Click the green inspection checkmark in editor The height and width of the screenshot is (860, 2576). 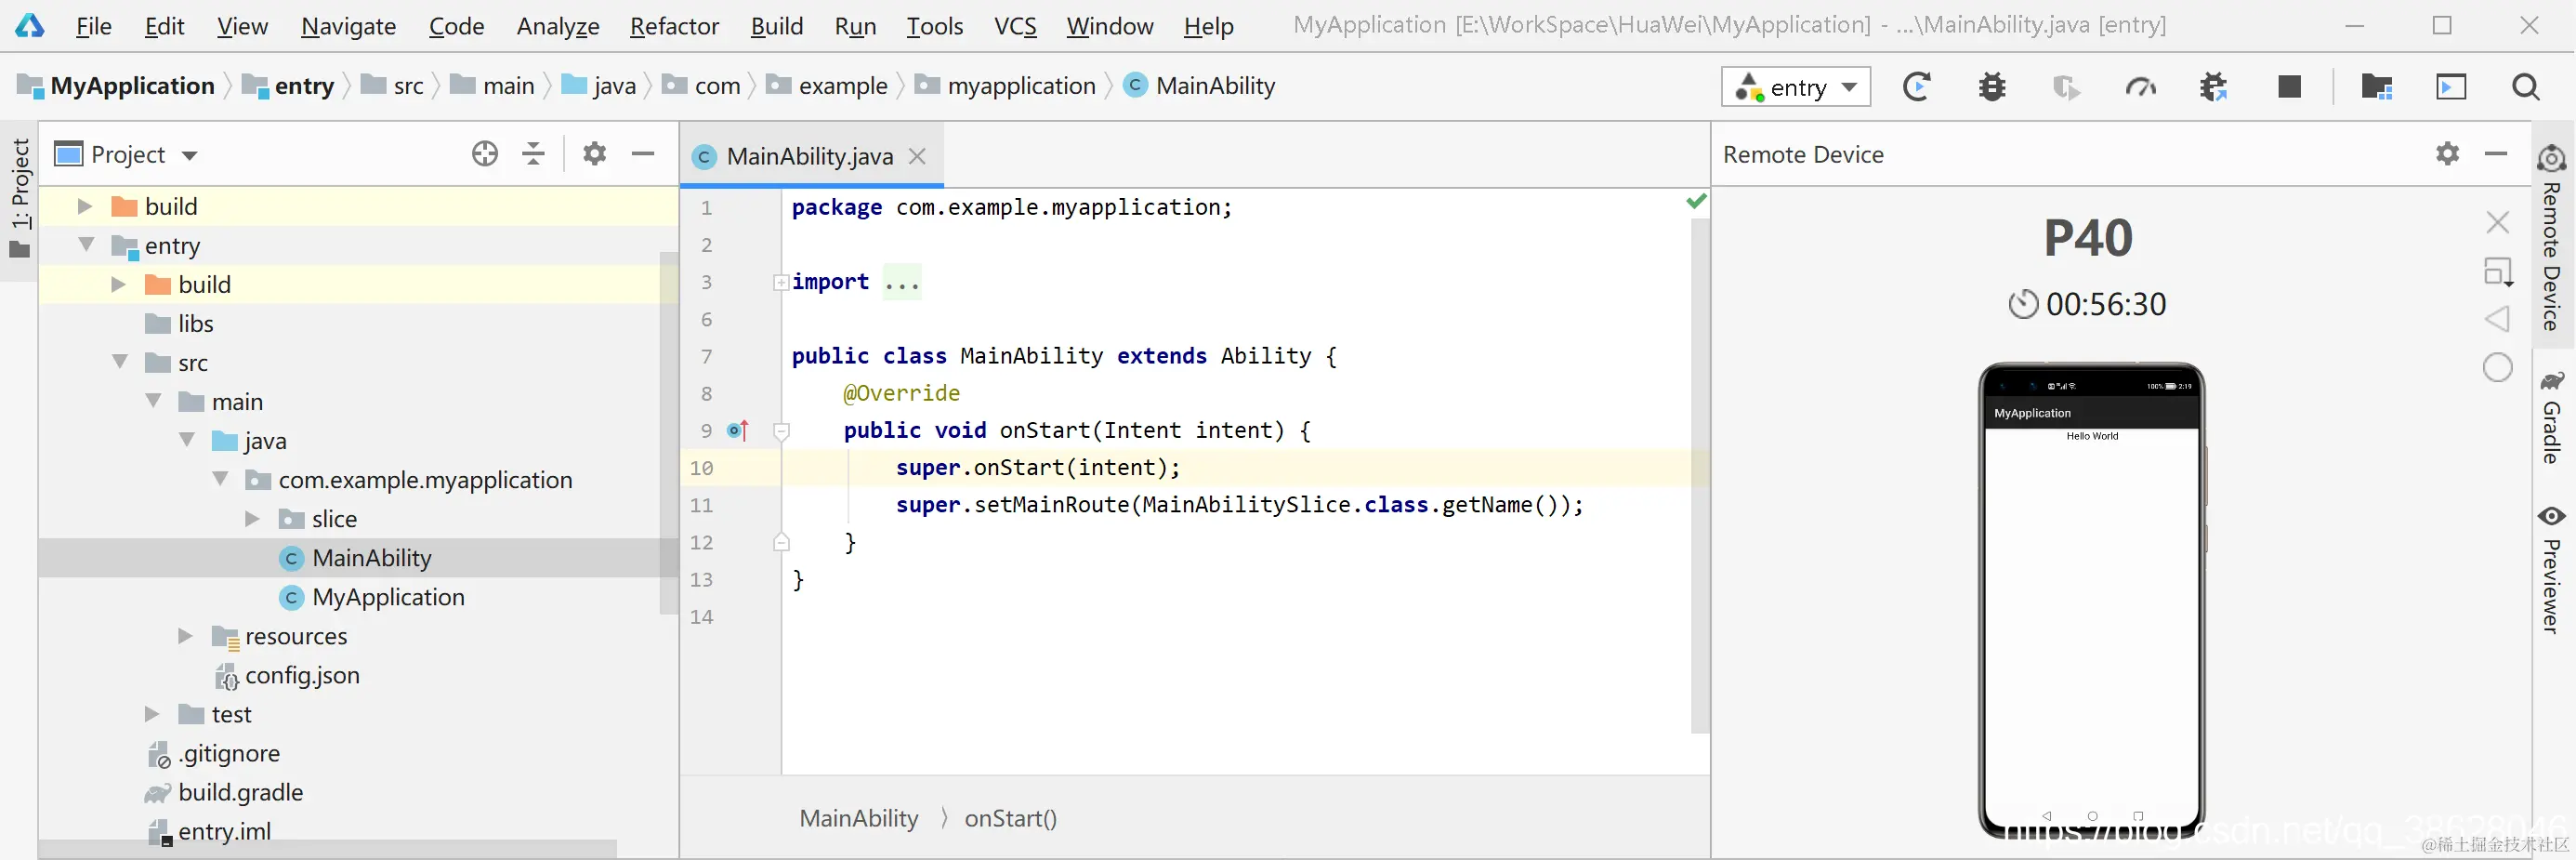[x=1696, y=201]
